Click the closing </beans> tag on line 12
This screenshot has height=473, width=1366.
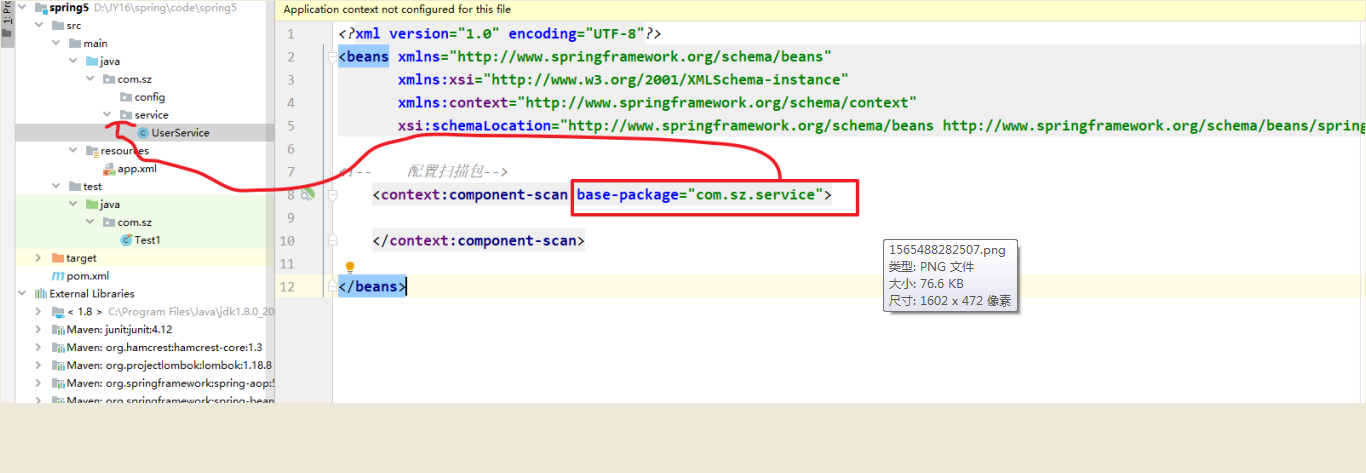point(373,287)
